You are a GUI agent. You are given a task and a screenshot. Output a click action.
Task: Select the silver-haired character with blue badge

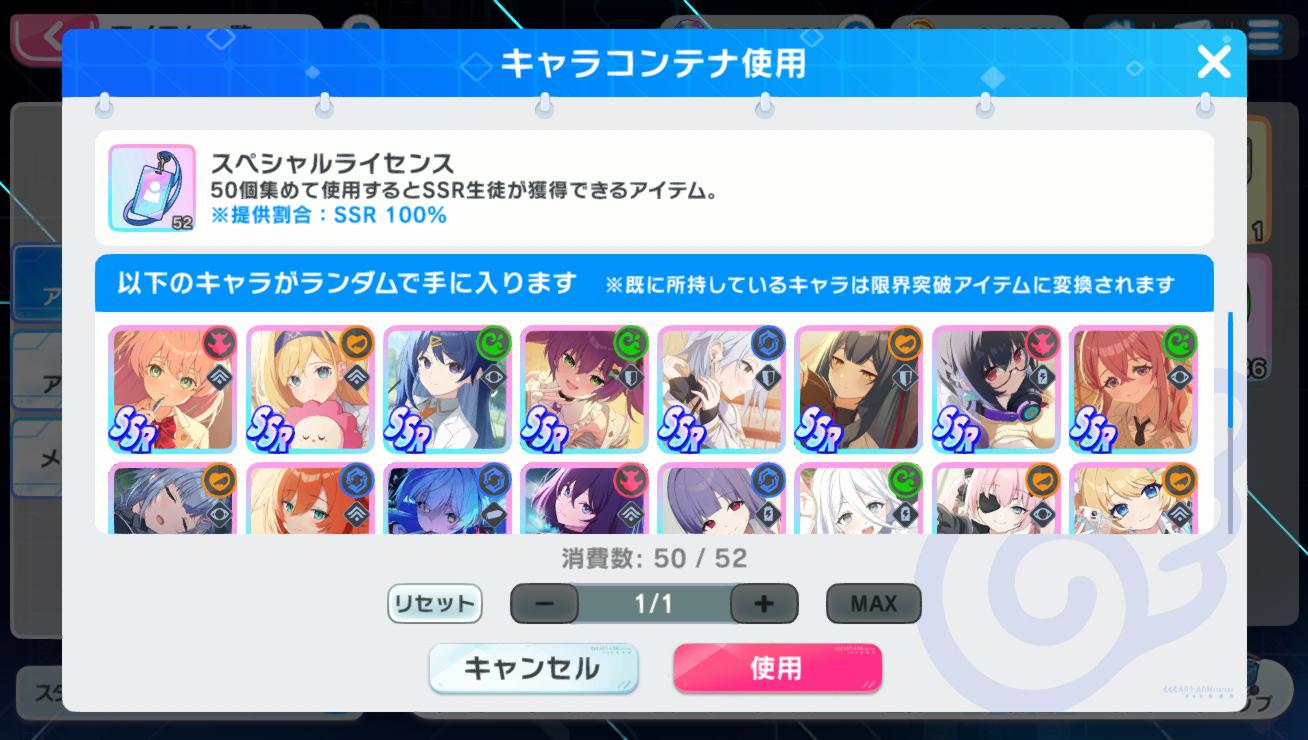pos(721,389)
